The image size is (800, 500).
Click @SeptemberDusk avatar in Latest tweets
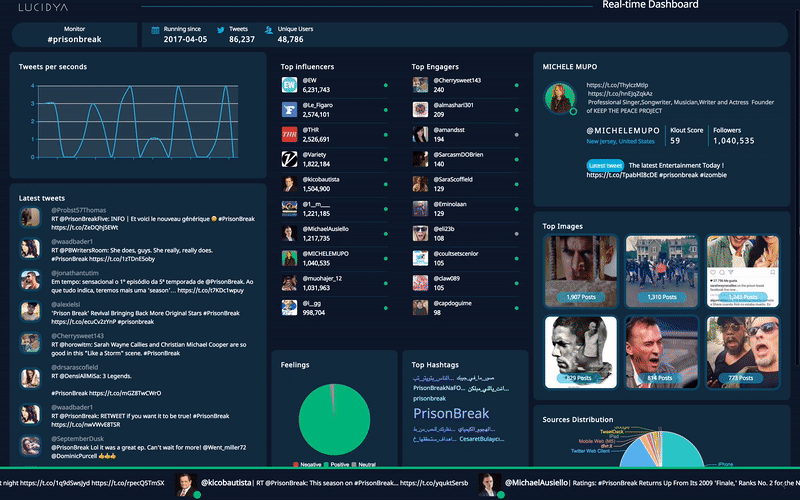tap(30, 445)
